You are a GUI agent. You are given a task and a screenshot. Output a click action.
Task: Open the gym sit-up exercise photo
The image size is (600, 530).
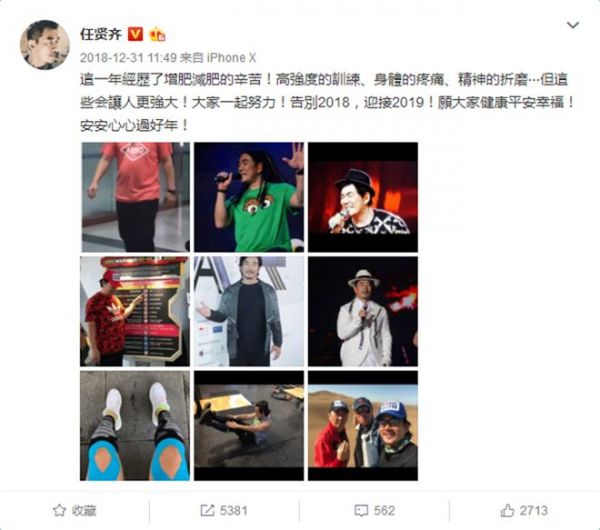point(249,426)
